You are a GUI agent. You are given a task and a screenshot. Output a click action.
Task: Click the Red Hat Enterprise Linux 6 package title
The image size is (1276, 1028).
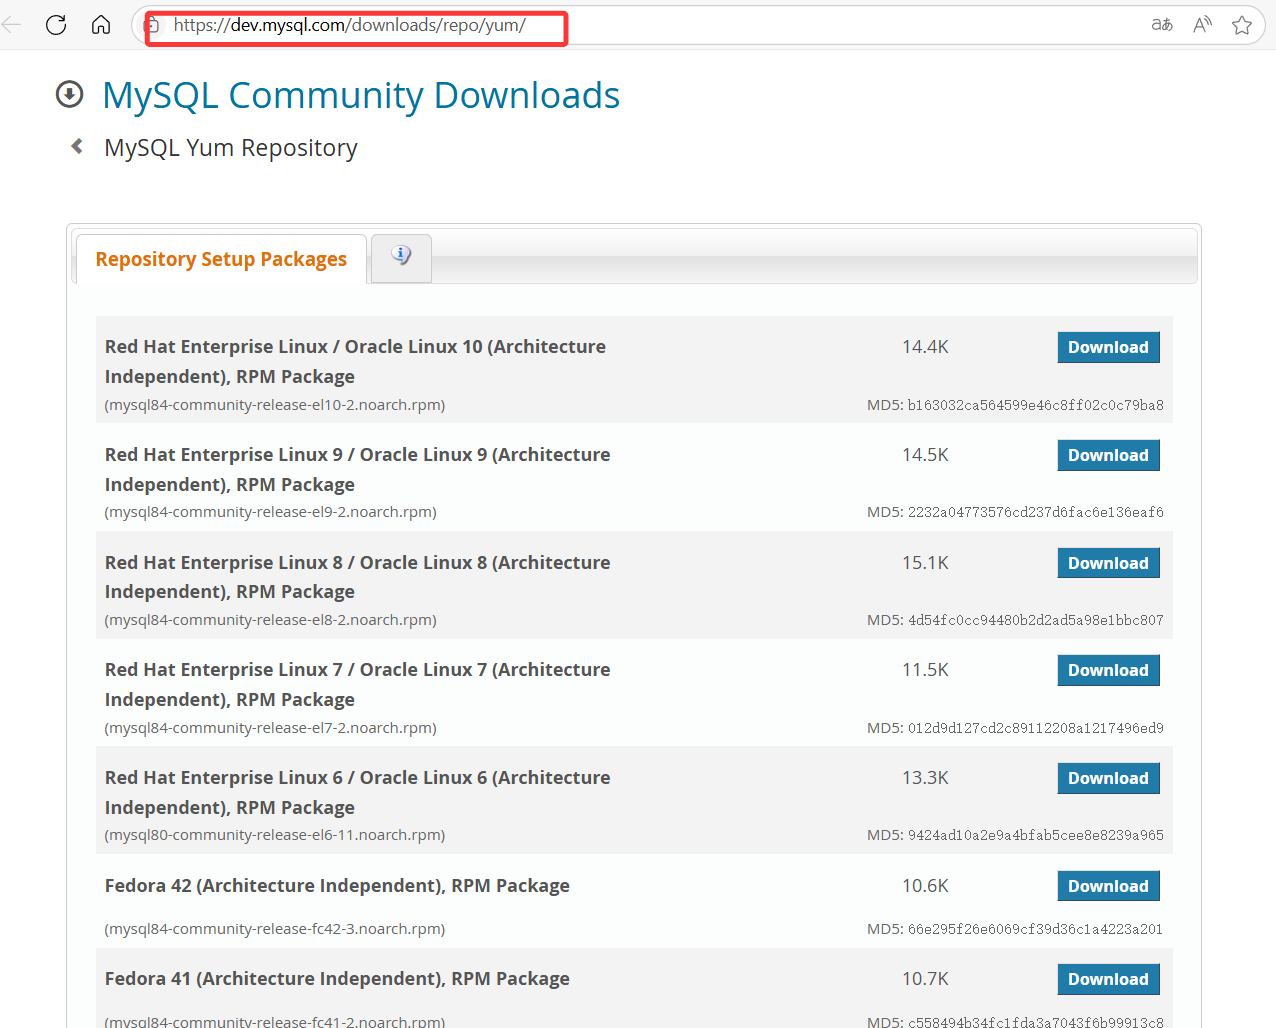click(357, 793)
